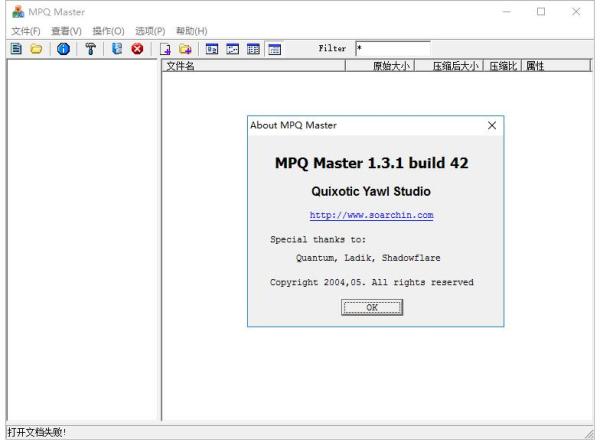Click the blue info toolbar icon

click(63, 48)
